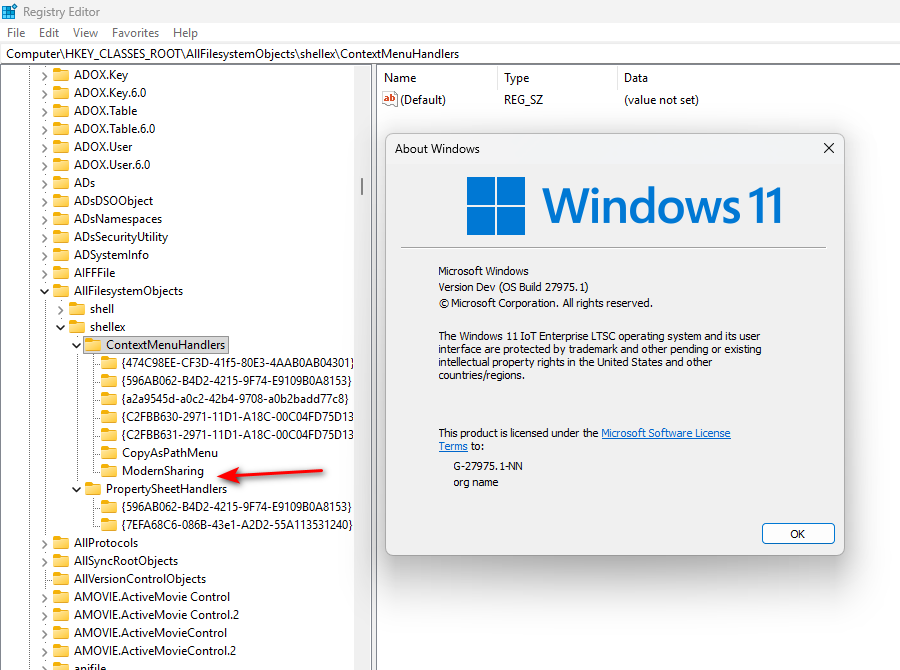Select the ModernSharing folder icon
The image size is (900, 670).
pos(108,471)
